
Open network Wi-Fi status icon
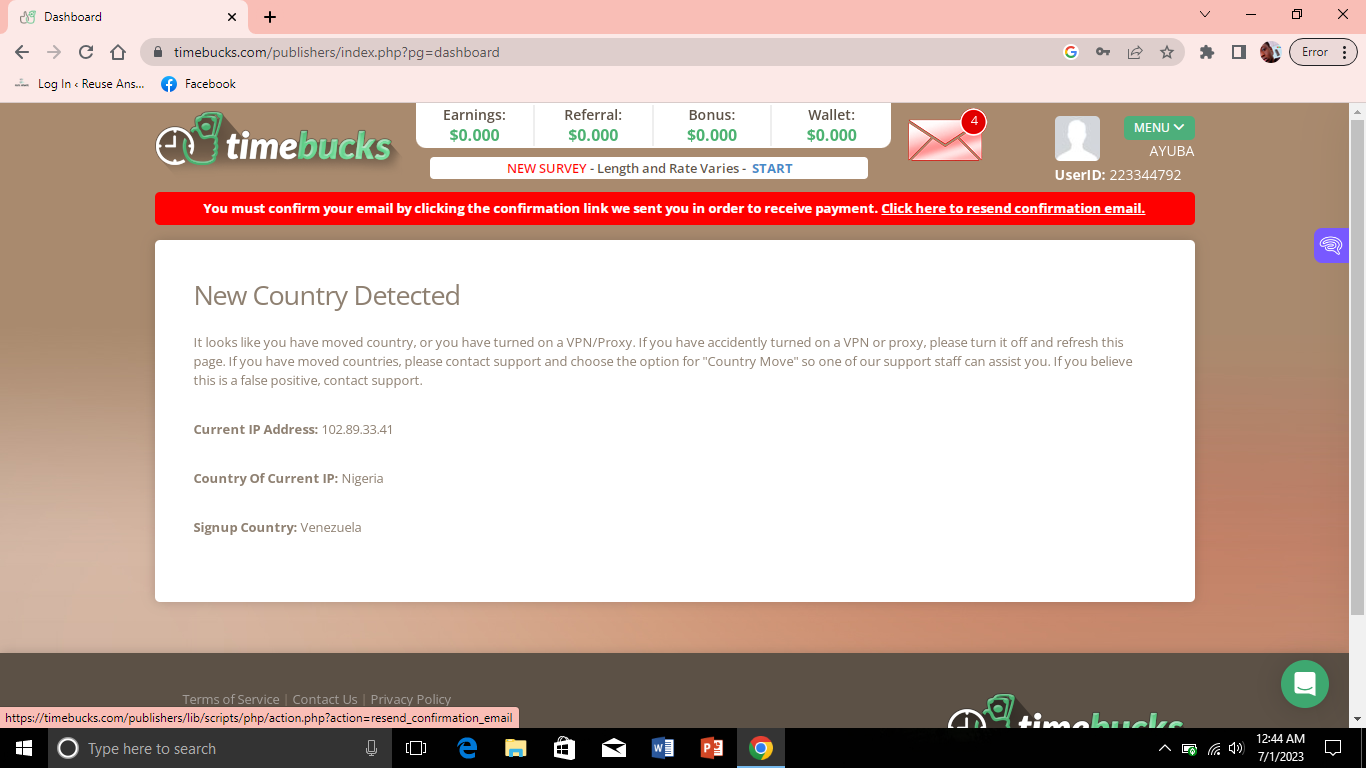1213,748
